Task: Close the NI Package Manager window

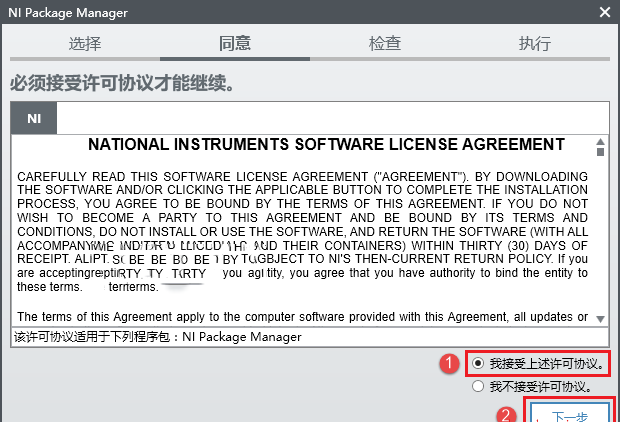Action: pos(605,12)
